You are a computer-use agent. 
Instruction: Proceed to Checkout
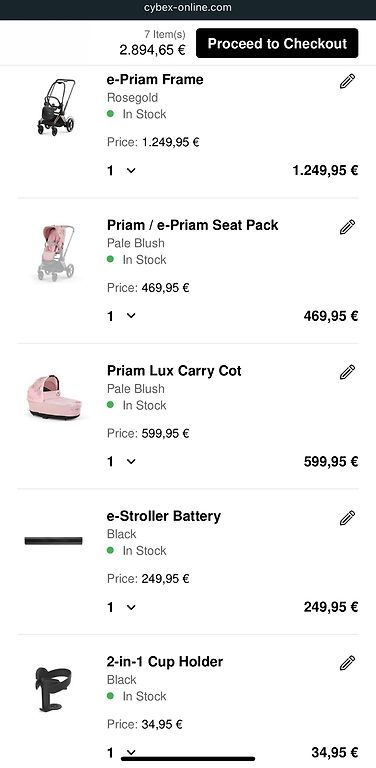click(277, 43)
